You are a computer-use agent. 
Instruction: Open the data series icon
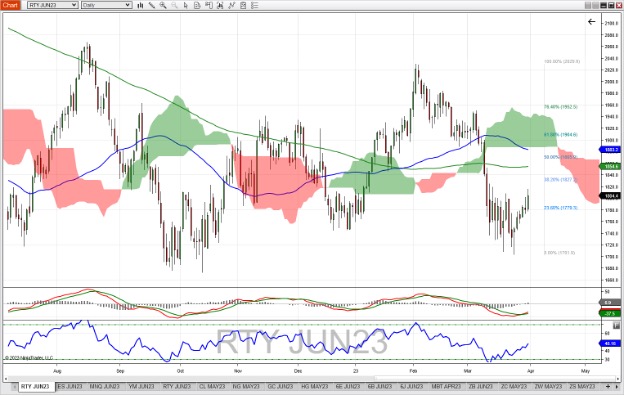(220, 5)
